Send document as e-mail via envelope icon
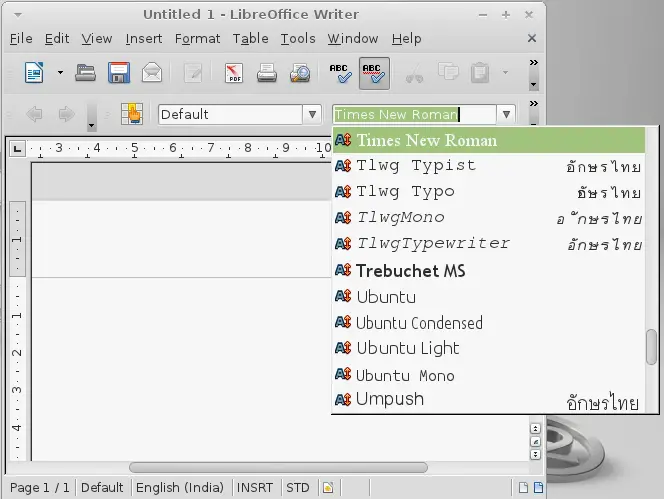The height and width of the screenshot is (499, 664). point(152,73)
